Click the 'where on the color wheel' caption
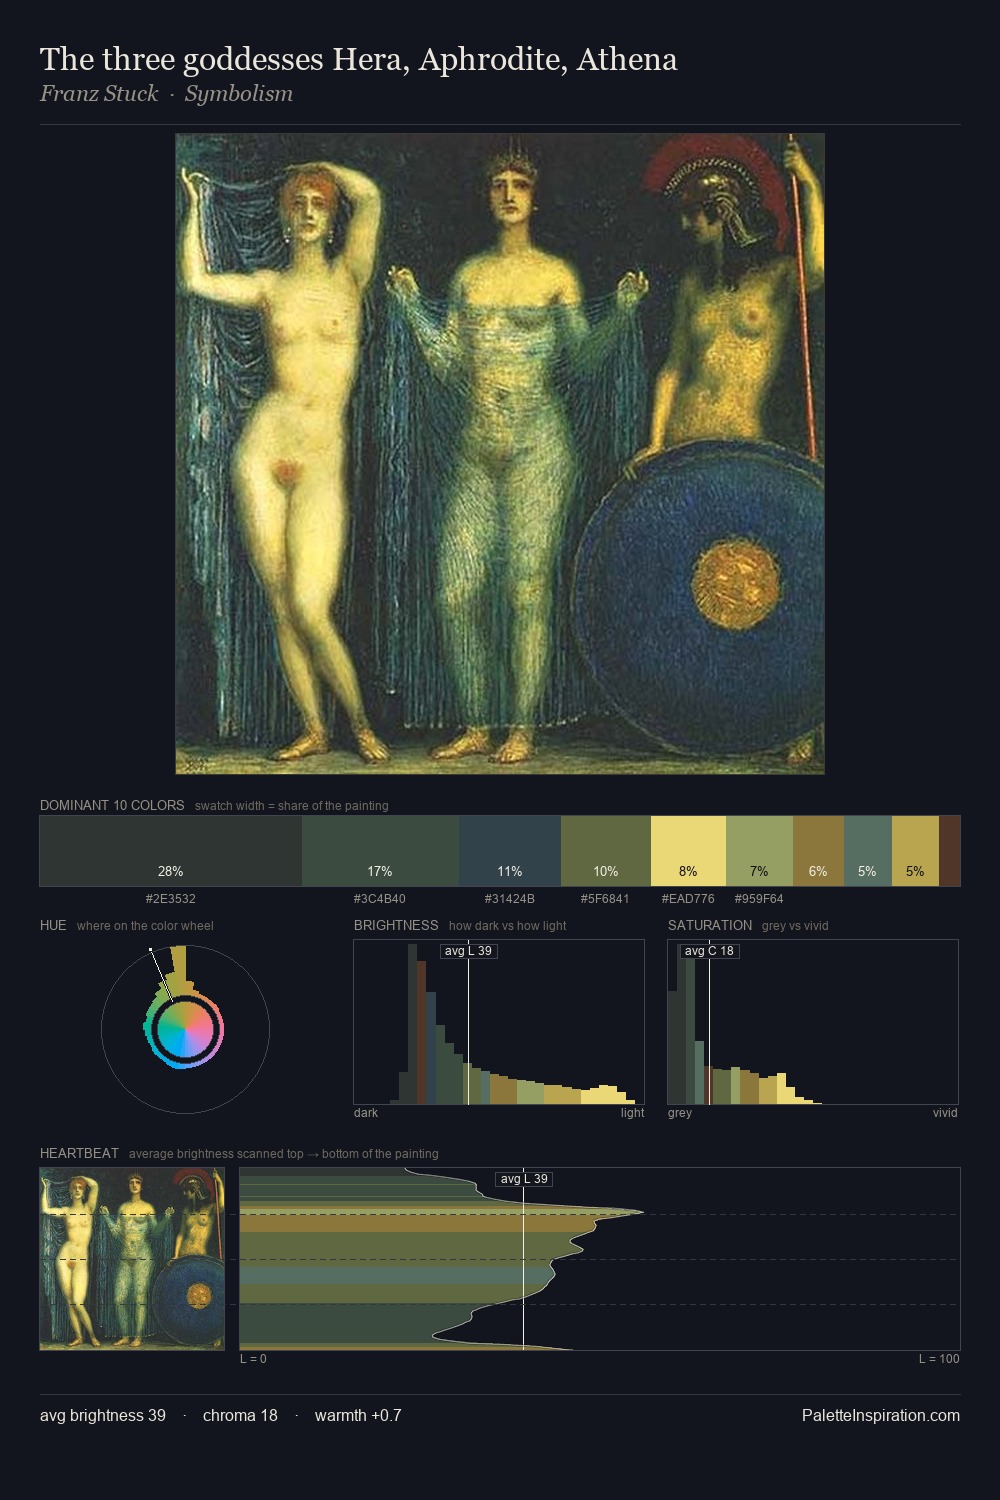This screenshot has height=1500, width=1000. point(145,926)
